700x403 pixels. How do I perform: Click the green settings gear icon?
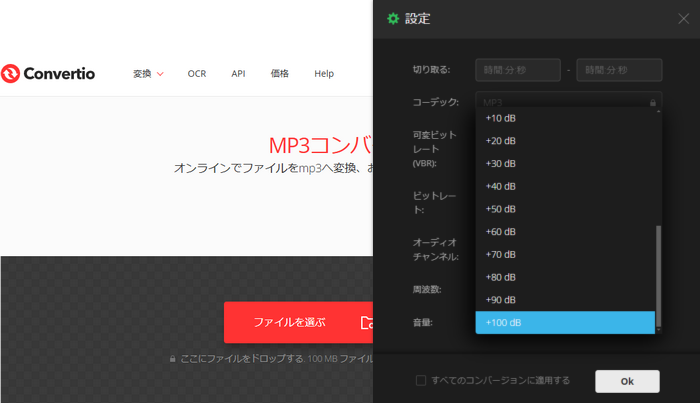pos(393,18)
